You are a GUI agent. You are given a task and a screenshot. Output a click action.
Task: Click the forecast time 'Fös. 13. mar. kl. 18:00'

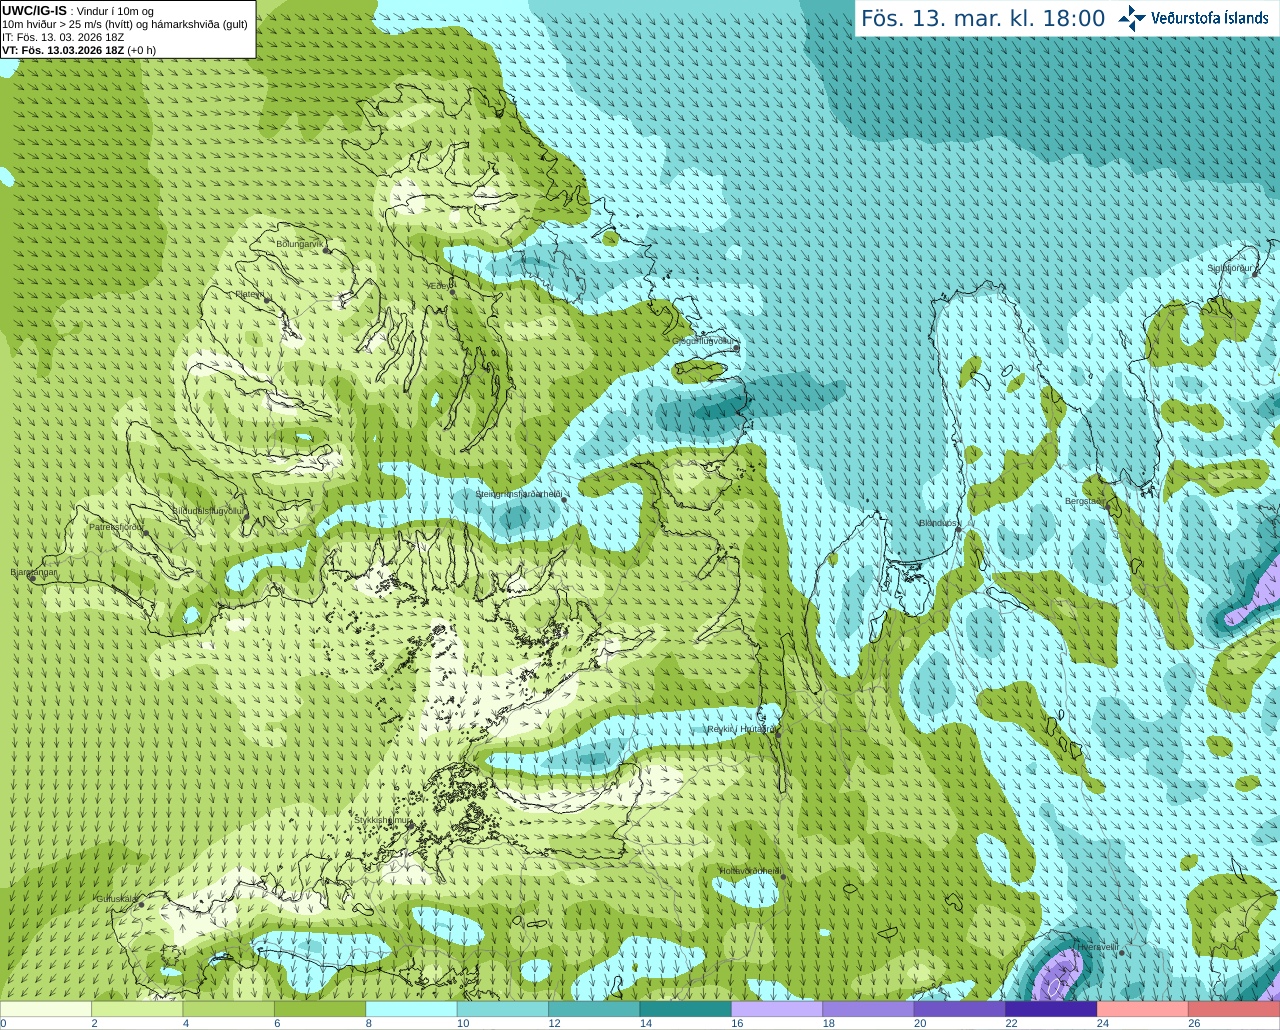click(x=983, y=19)
